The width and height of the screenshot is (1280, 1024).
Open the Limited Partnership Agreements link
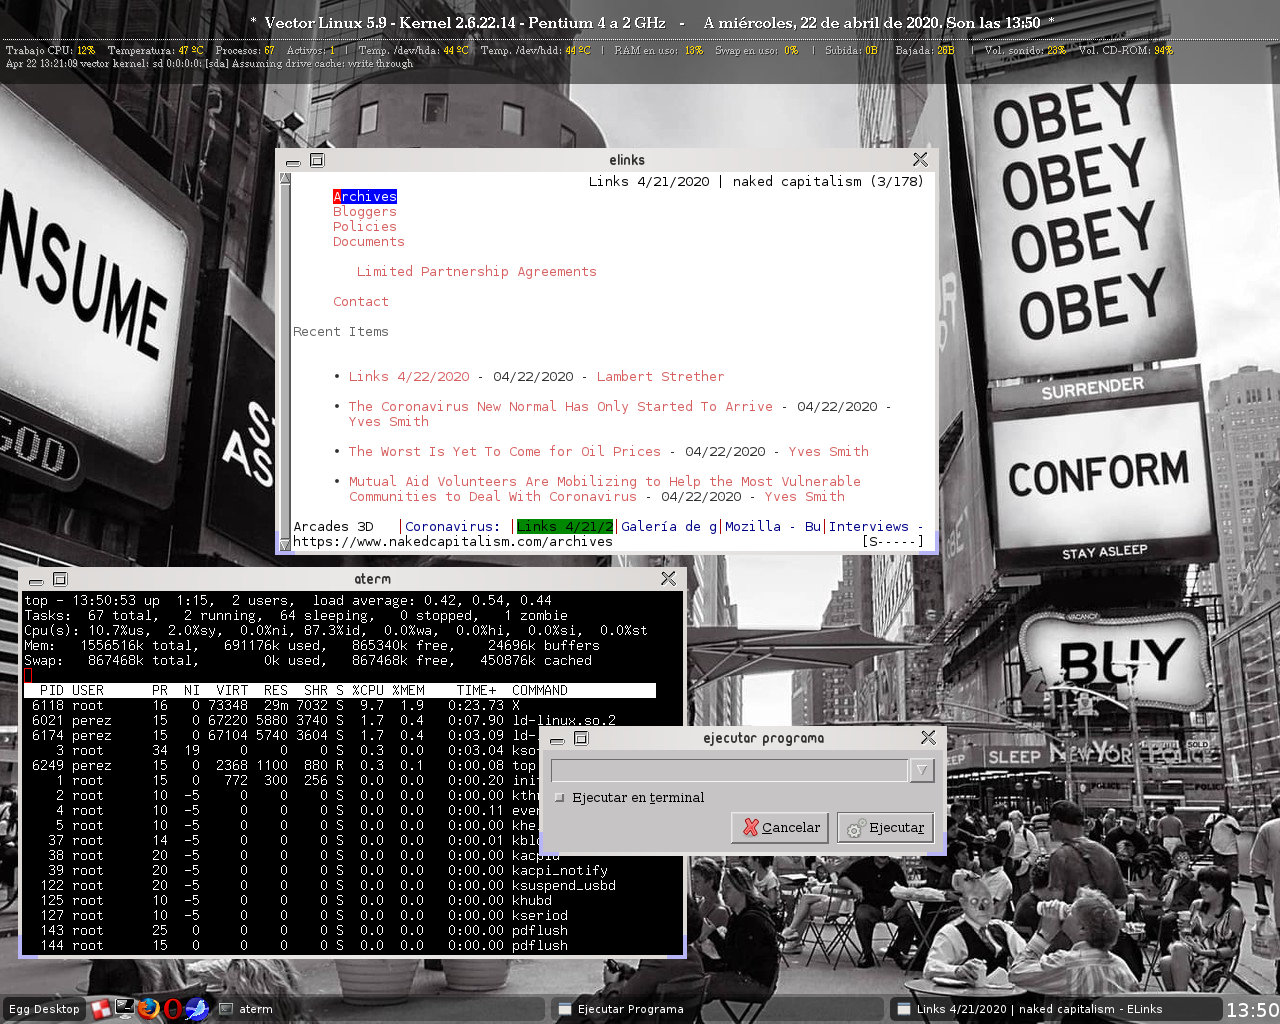tap(477, 272)
